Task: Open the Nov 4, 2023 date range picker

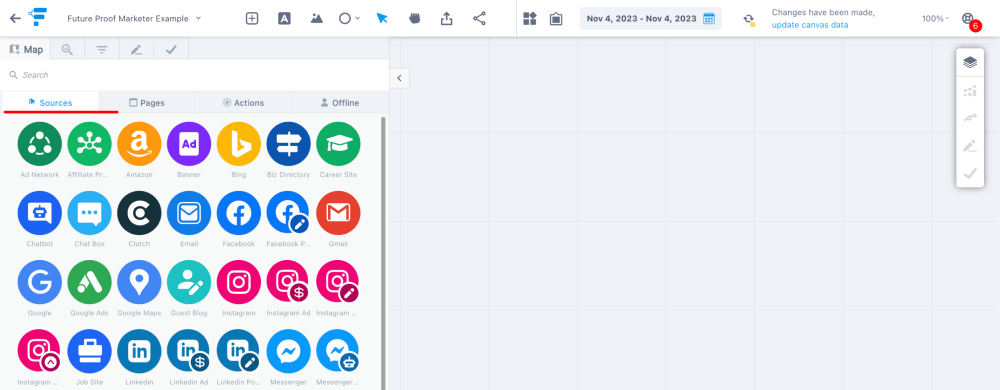Action: click(x=651, y=18)
